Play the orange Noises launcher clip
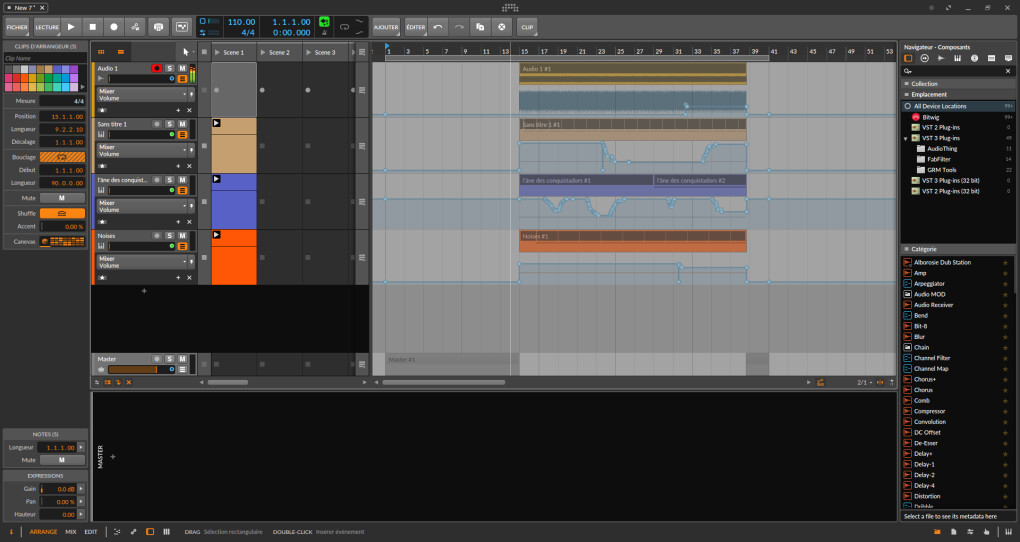1020x542 pixels. tap(217, 234)
